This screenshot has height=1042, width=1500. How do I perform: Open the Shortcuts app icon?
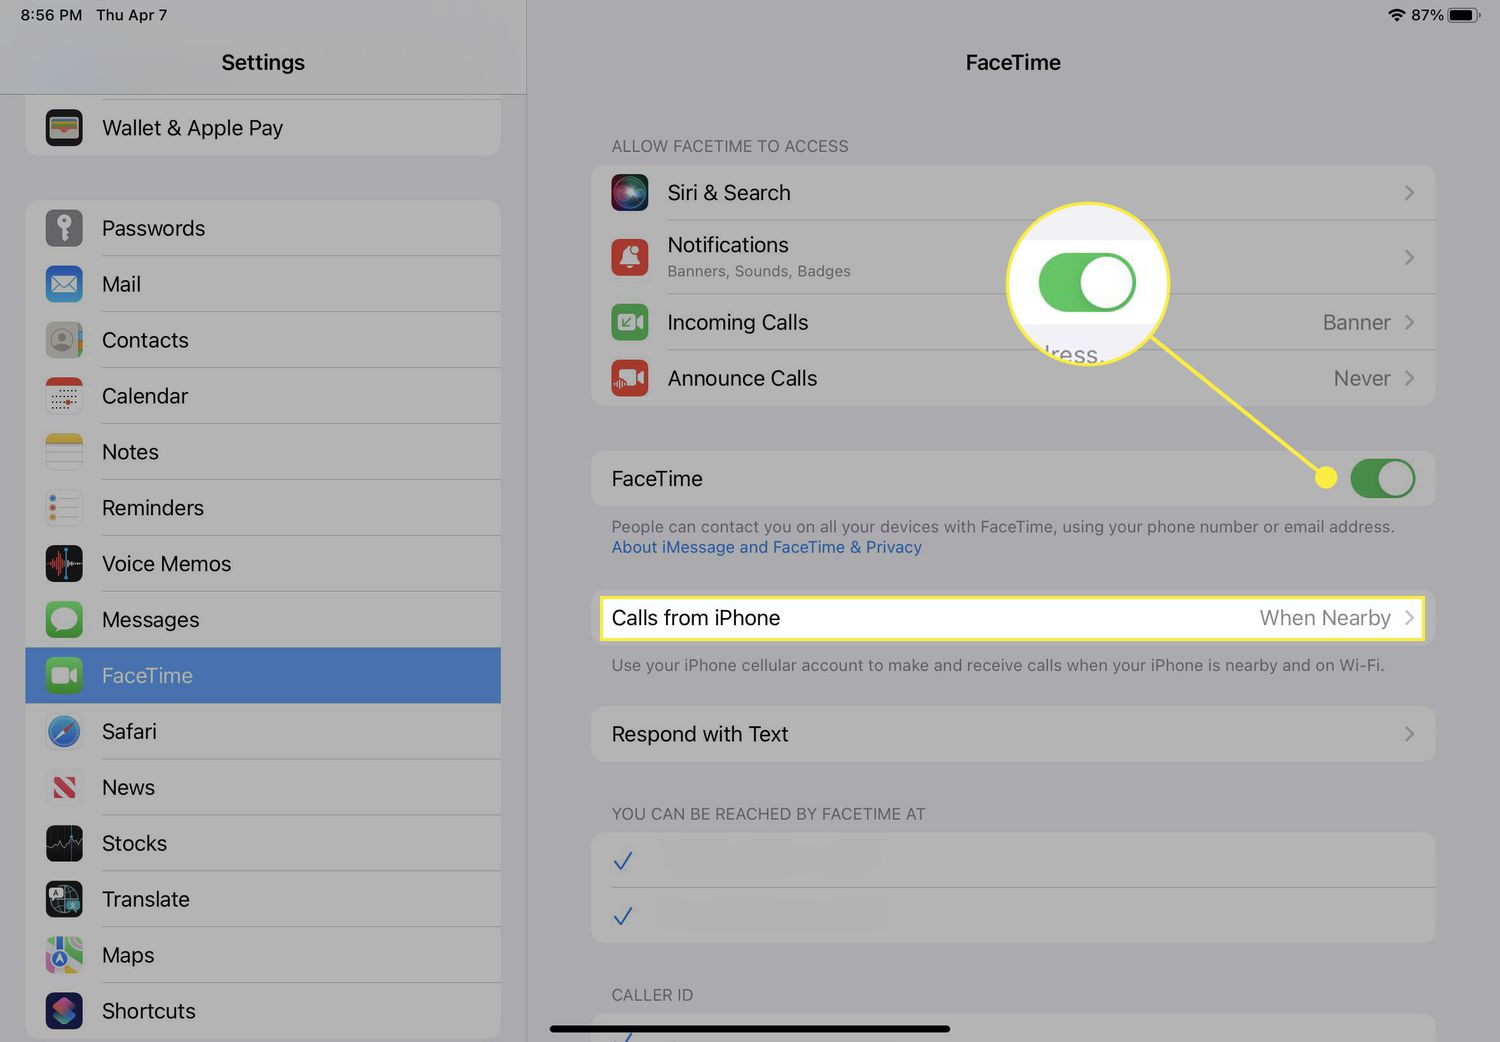[64, 1011]
